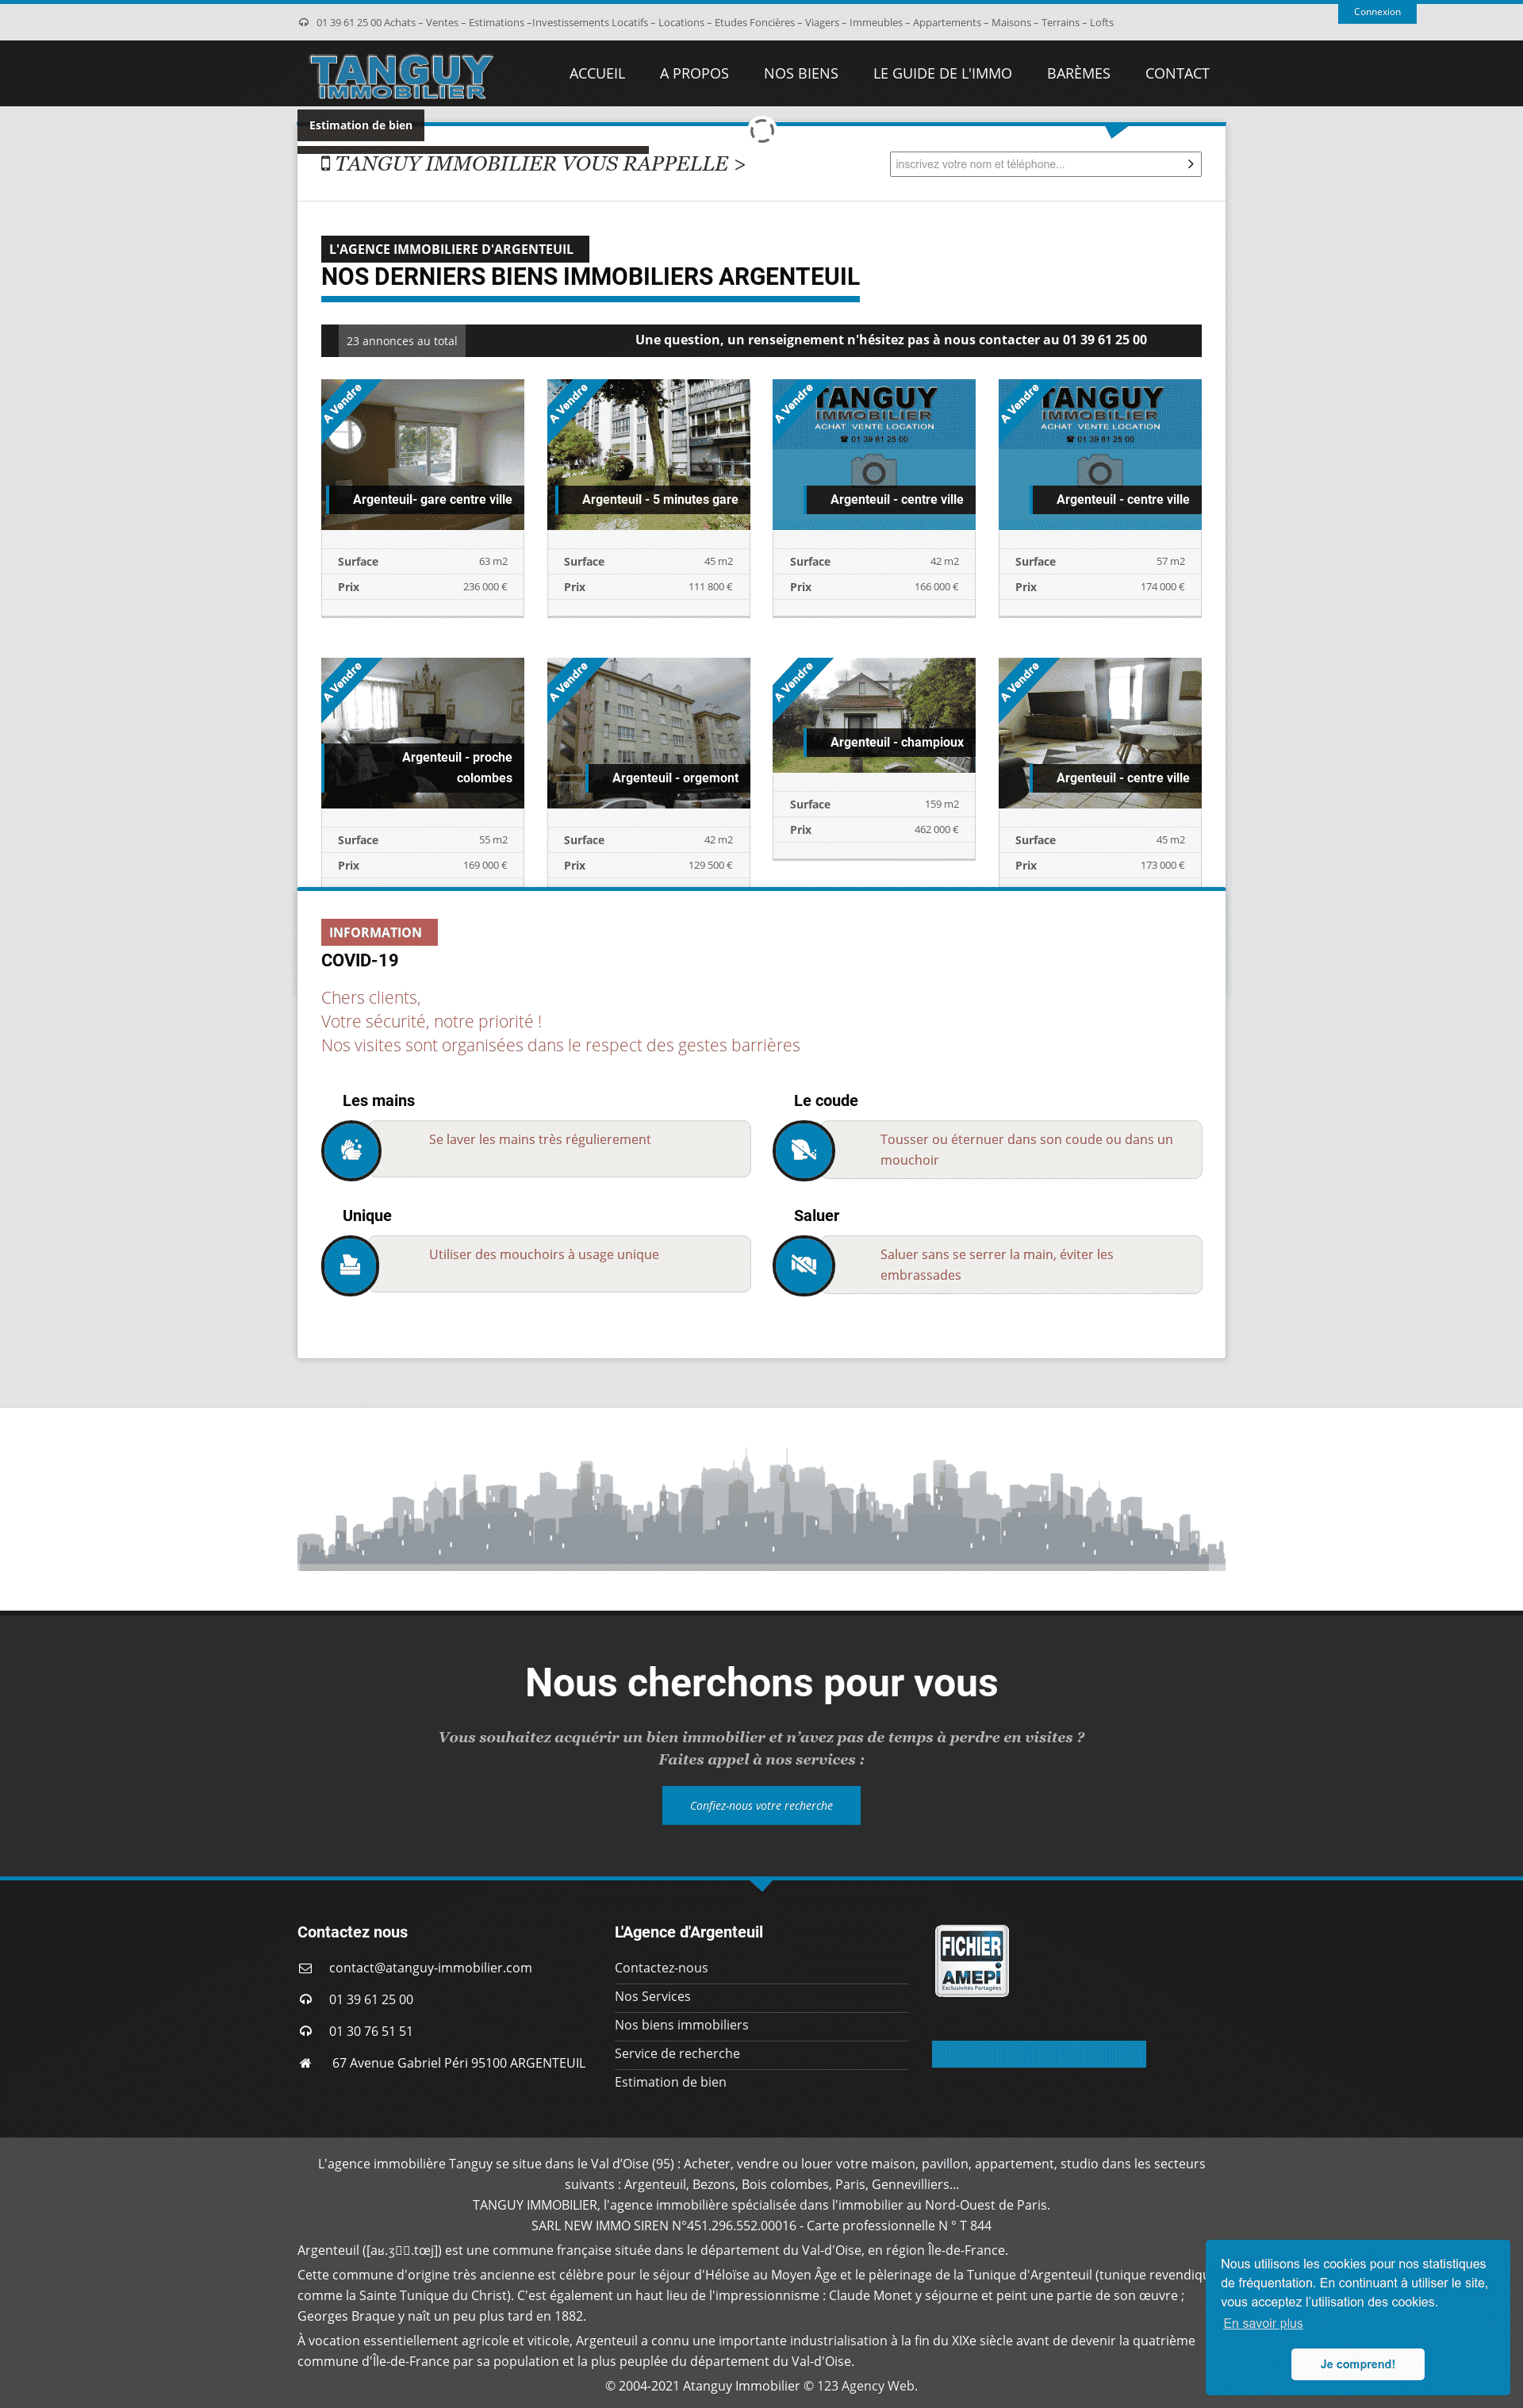Click the arrow on callback form
This screenshot has height=2408, width=1523.
point(1193,163)
